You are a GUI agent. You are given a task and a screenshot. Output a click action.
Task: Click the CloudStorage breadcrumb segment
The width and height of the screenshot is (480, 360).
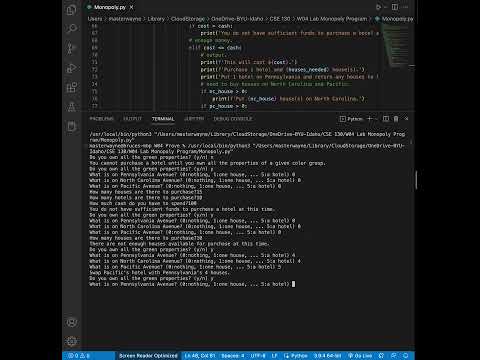pos(188,19)
